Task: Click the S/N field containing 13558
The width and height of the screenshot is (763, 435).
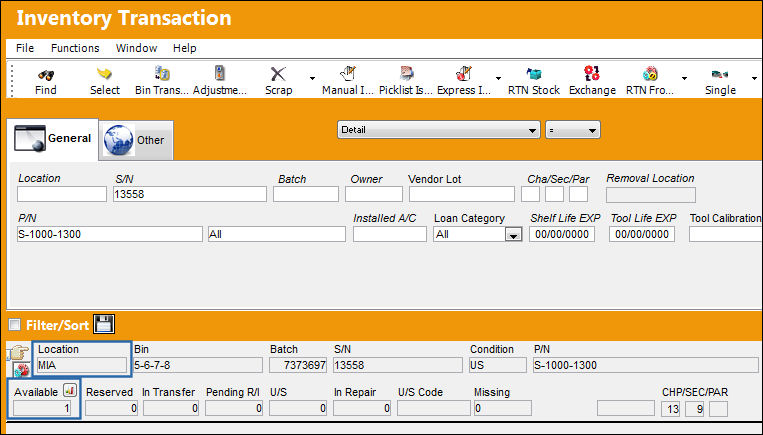Action: point(190,194)
